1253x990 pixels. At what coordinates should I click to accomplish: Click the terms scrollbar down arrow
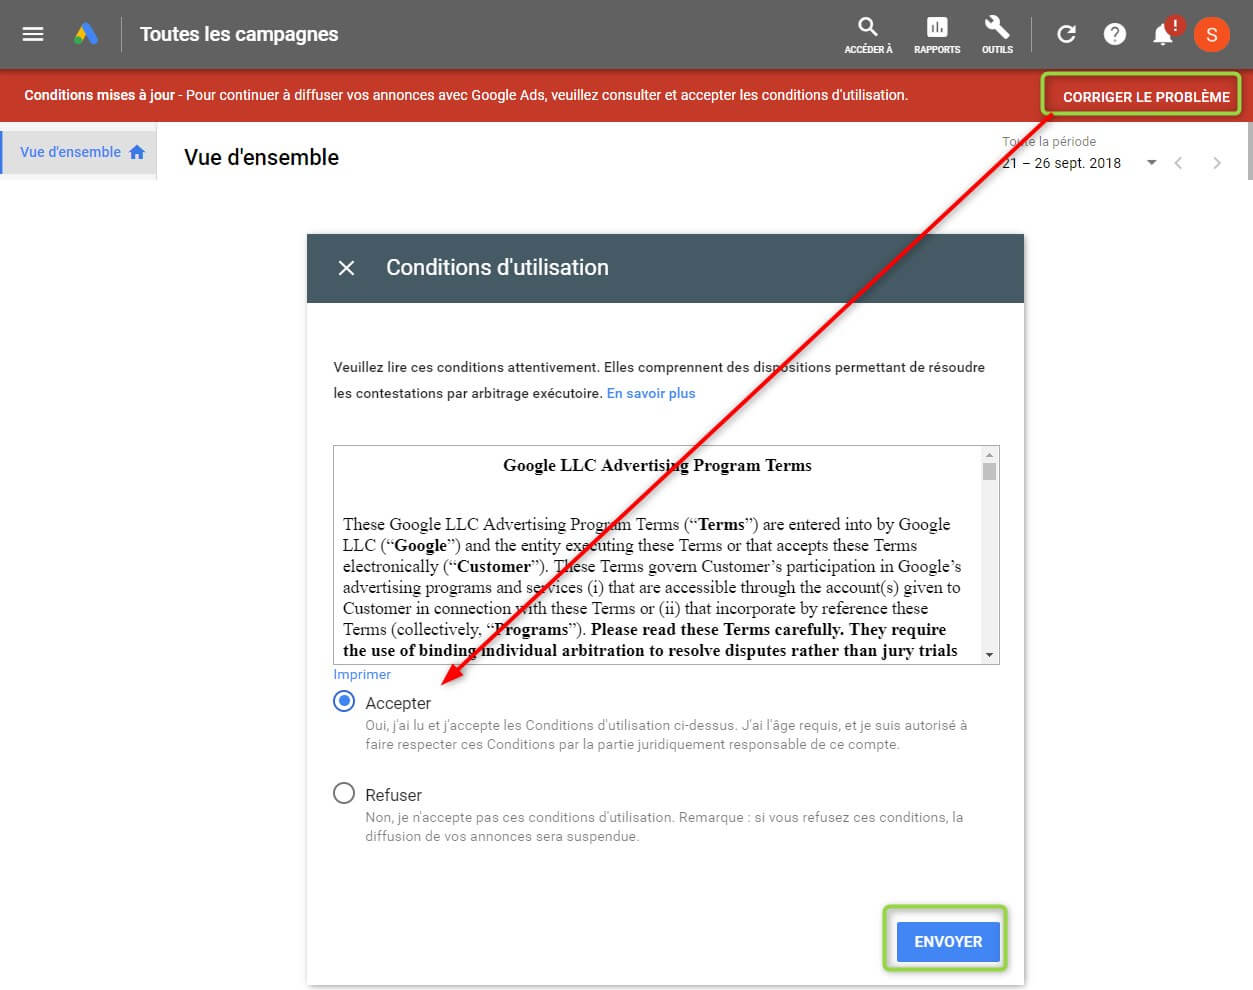(989, 655)
